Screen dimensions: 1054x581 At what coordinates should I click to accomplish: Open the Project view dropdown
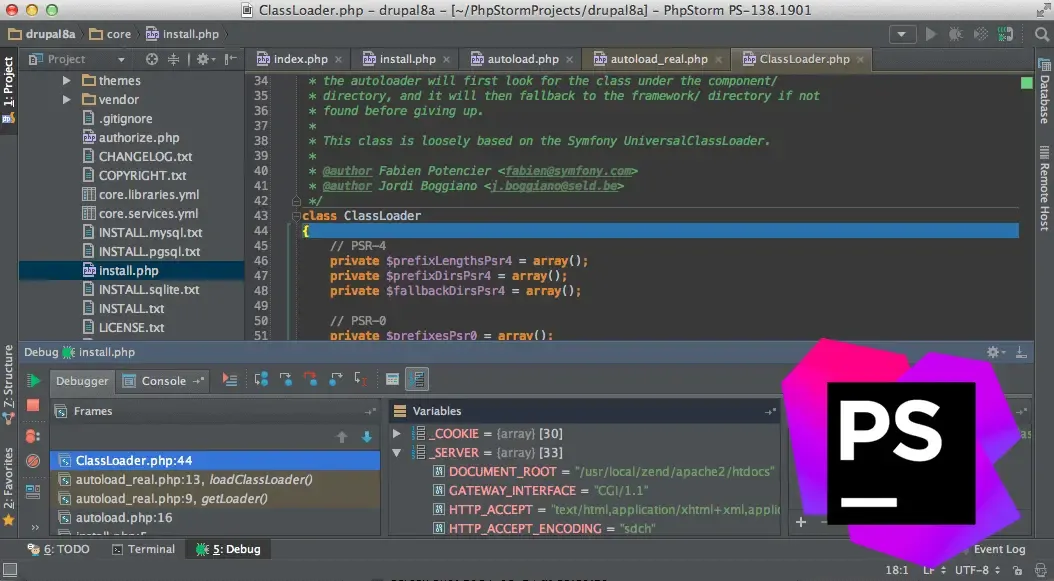(121, 59)
